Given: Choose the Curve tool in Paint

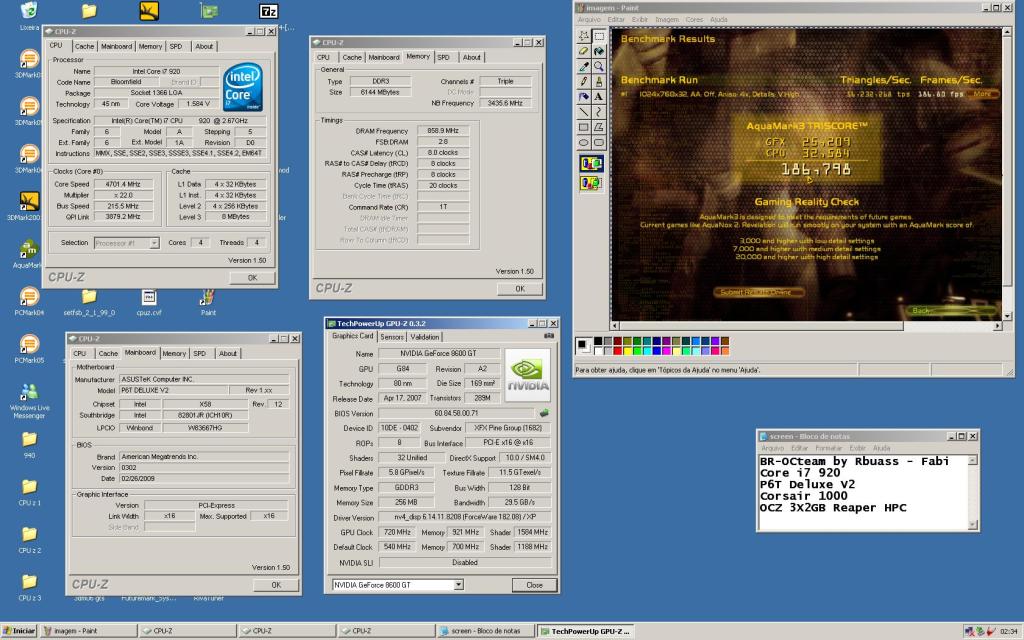Looking at the screenshot, I should pyautogui.click(x=599, y=112).
